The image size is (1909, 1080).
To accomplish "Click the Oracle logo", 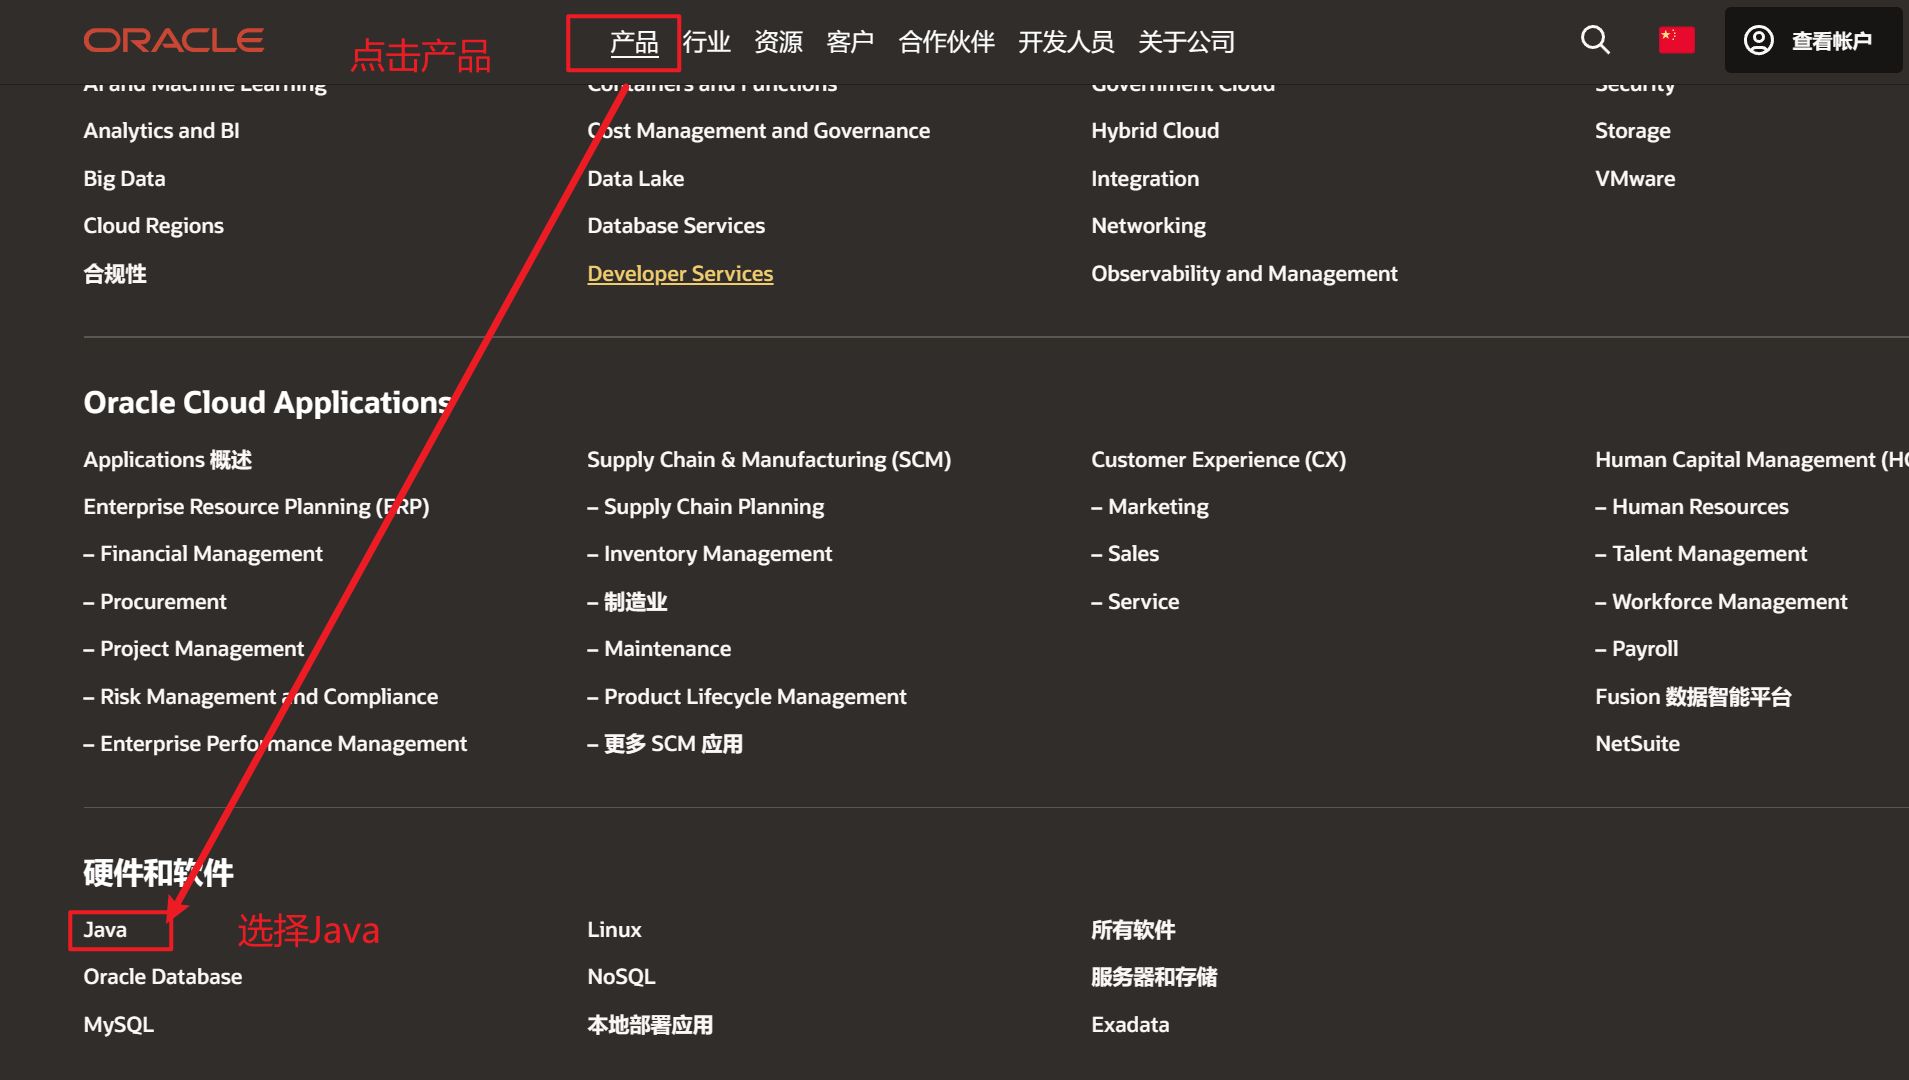I will (174, 40).
